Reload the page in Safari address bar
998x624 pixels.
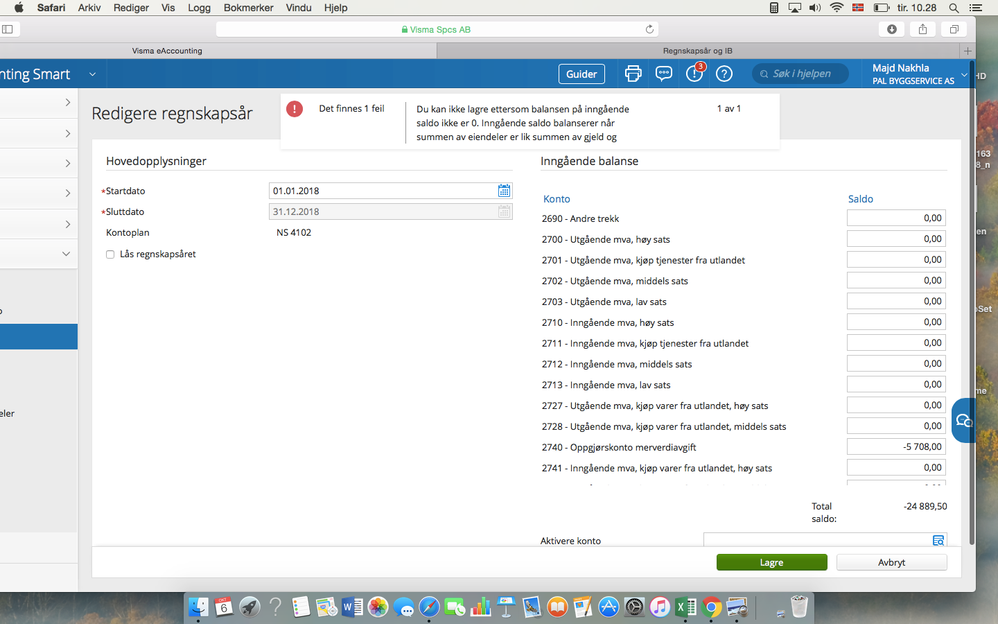649,29
